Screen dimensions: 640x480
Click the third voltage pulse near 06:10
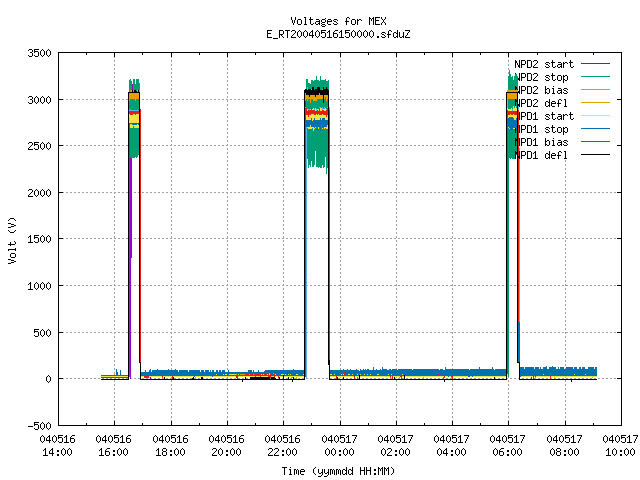pyautogui.click(x=513, y=224)
